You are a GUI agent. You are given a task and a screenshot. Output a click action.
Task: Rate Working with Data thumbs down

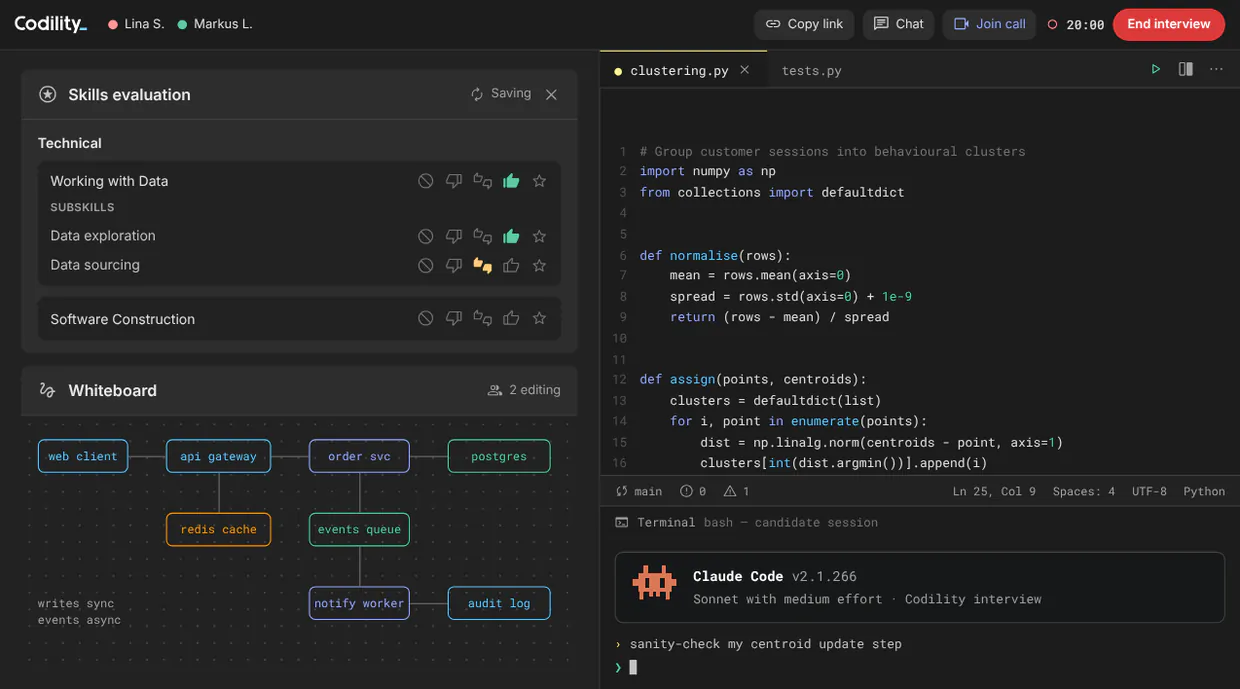(x=454, y=181)
